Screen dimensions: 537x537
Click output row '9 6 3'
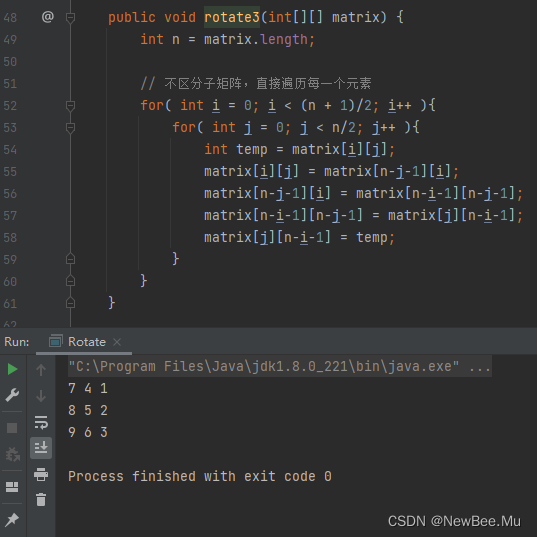click(88, 432)
